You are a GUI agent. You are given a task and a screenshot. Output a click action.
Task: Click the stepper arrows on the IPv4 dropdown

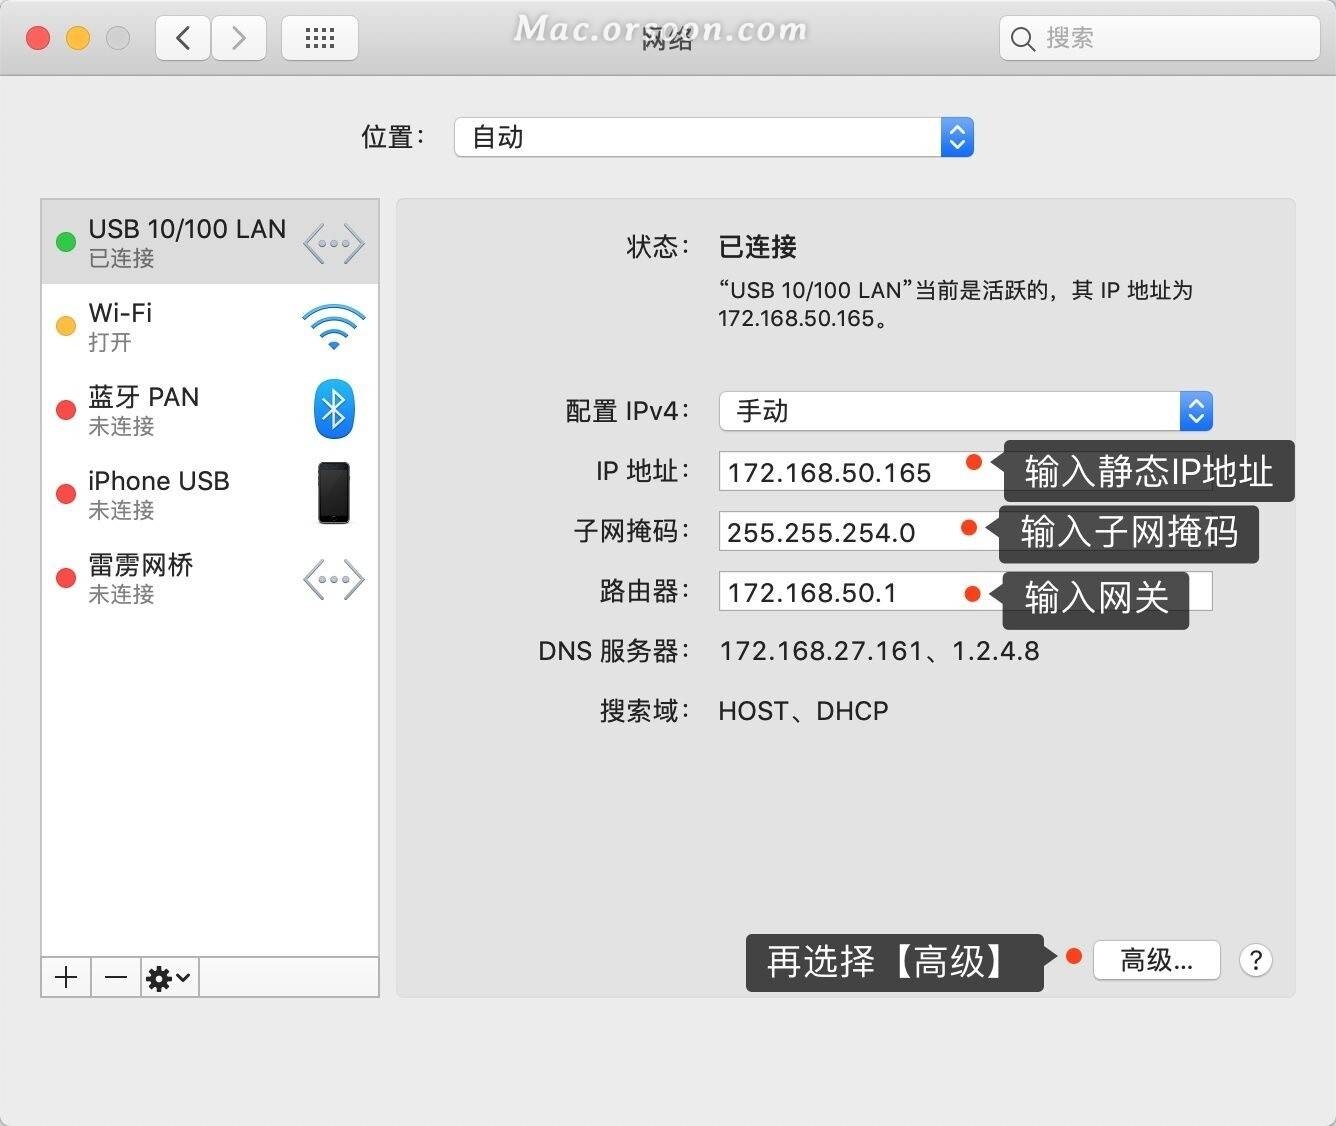(1196, 410)
